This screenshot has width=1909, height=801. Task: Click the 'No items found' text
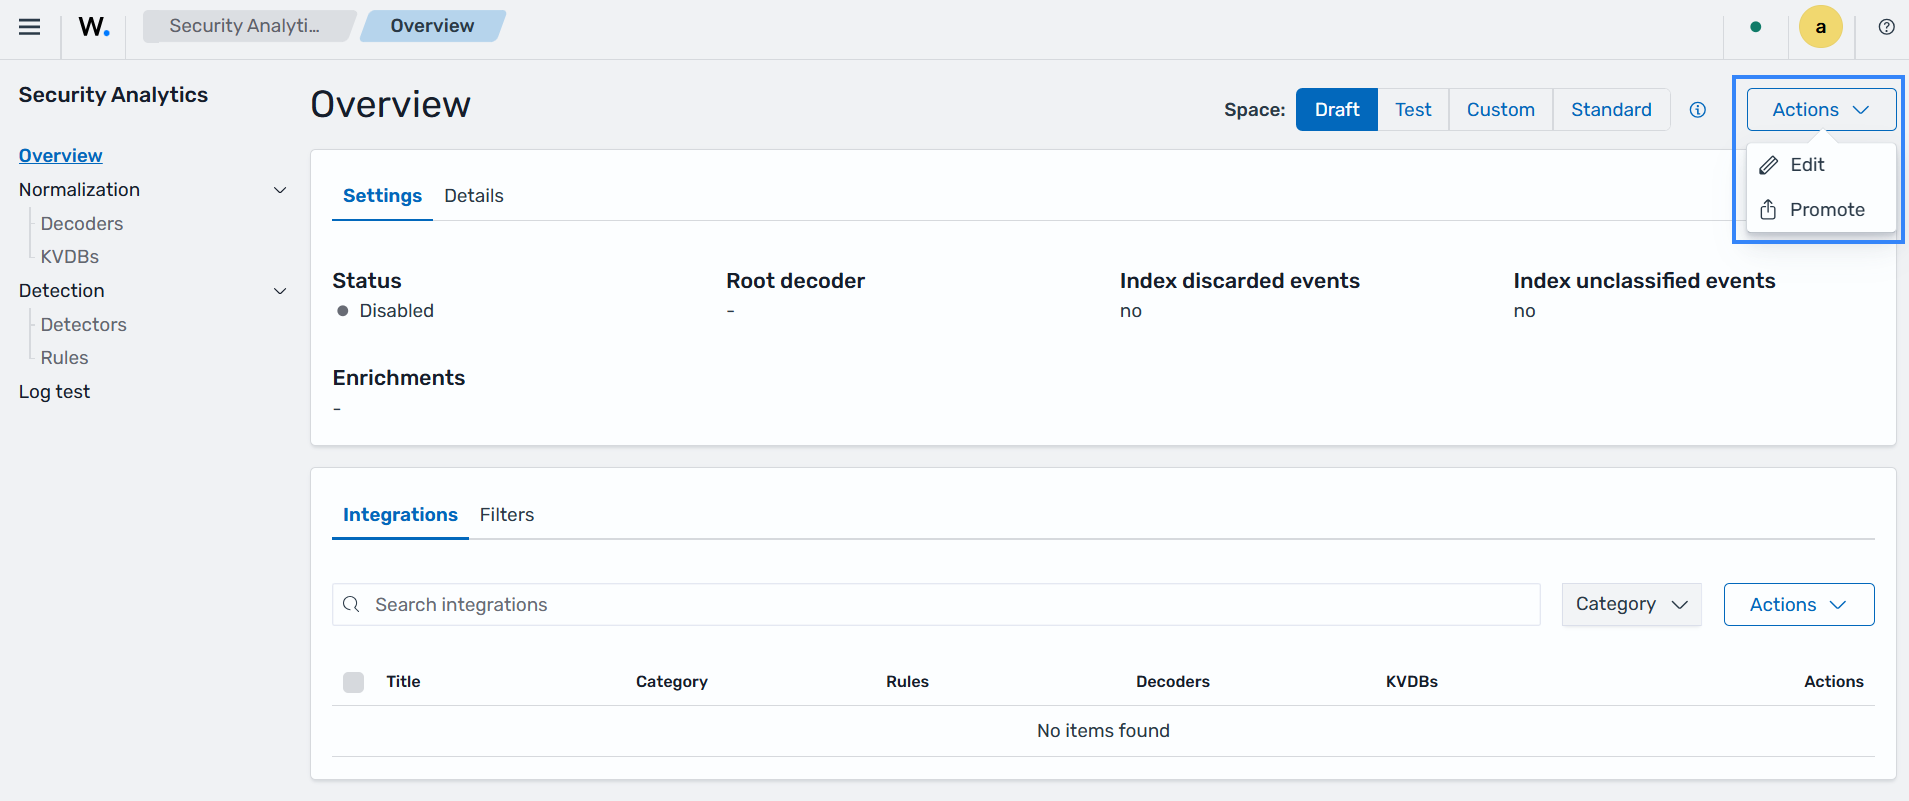click(x=1103, y=731)
